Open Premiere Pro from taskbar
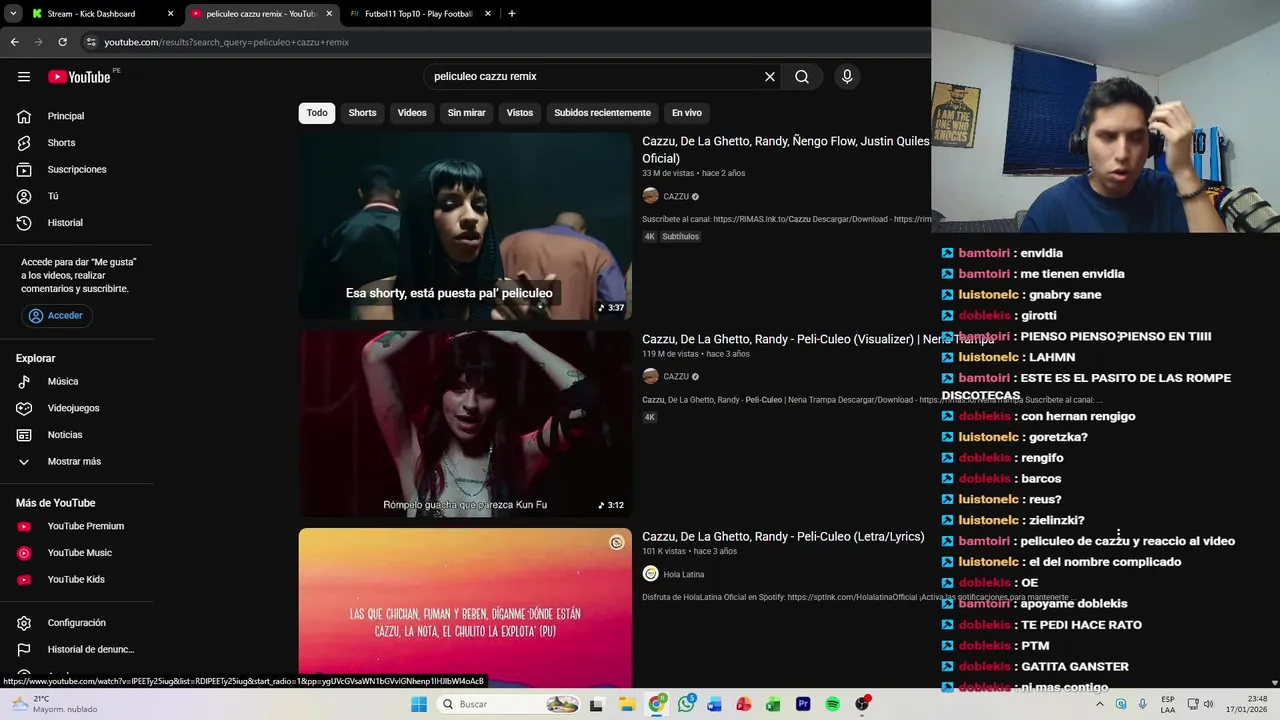The width and height of the screenshot is (1280, 720). click(803, 704)
